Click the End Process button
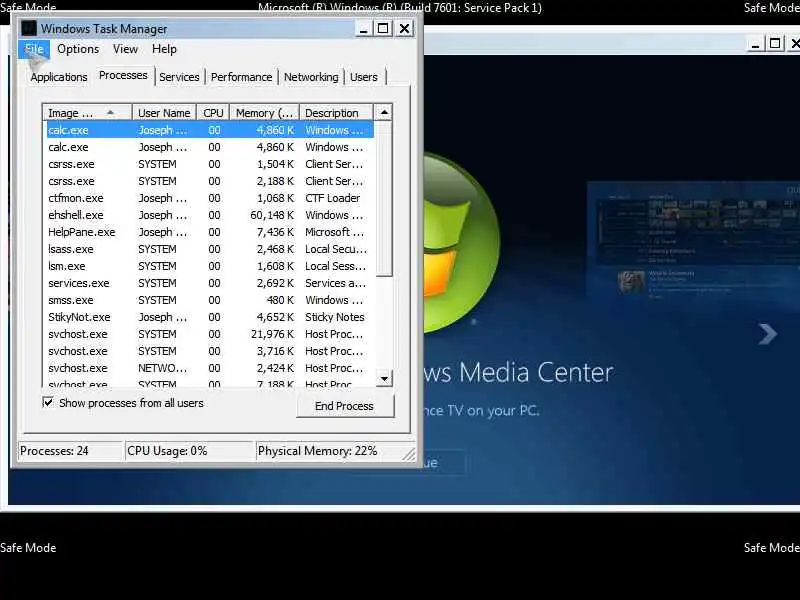This screenshot has height=600, width=800. pos(345,406)
